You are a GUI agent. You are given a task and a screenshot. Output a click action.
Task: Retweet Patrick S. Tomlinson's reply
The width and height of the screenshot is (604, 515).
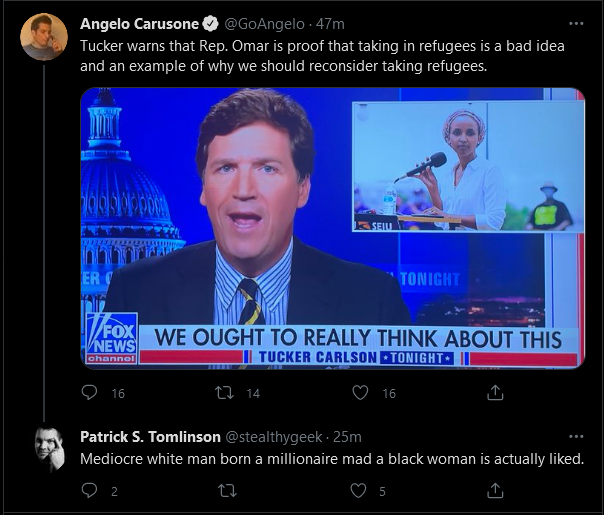(x=227, y=491)
